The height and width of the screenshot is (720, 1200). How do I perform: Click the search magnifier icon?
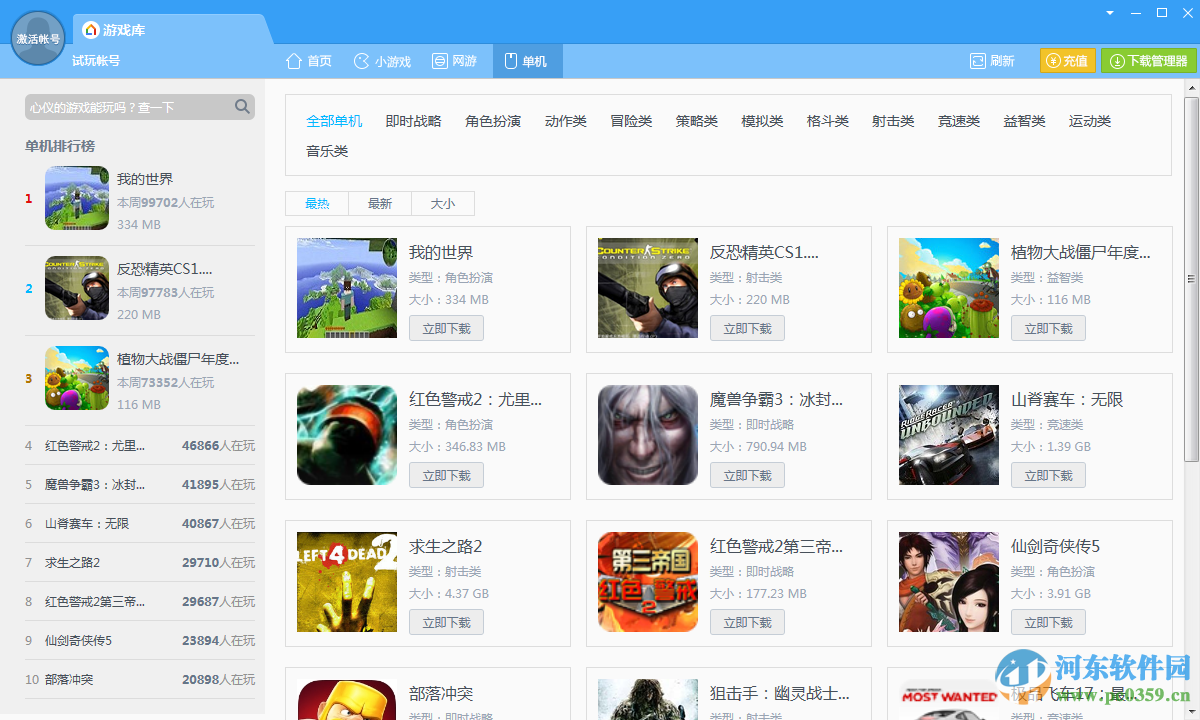pyautogui.click(x=242, y=107)
